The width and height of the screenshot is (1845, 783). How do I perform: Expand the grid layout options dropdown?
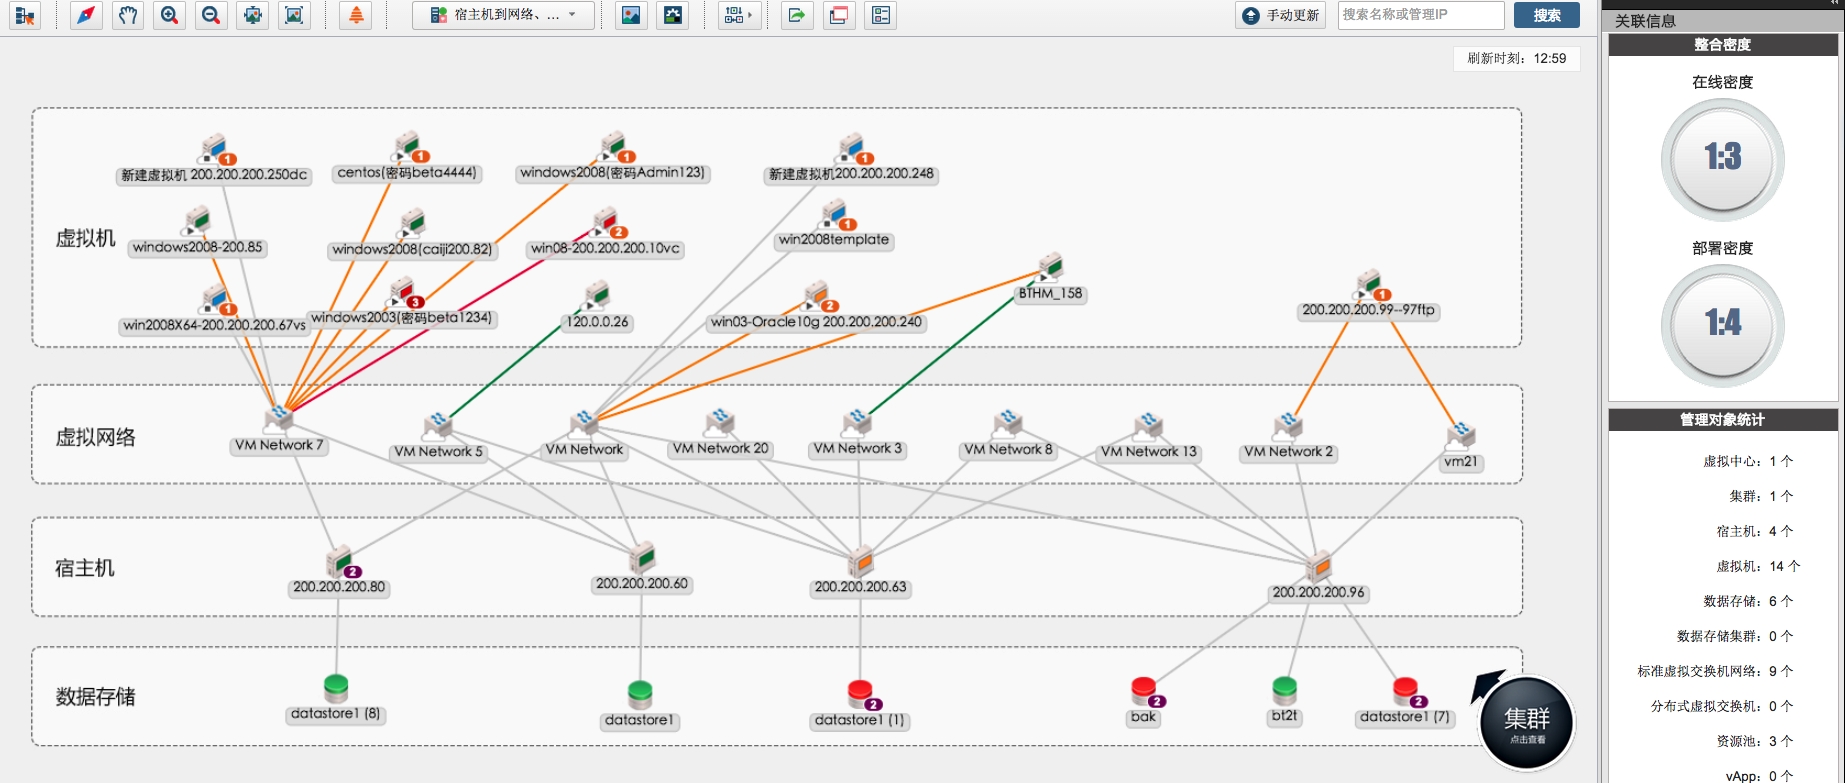[x=738, y=15]
